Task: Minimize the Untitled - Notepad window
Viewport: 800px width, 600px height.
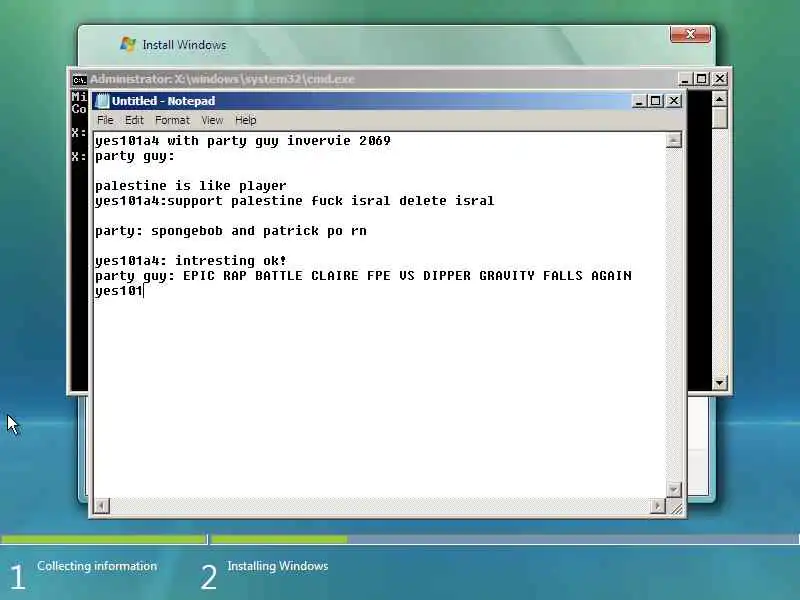Action: 639,101
